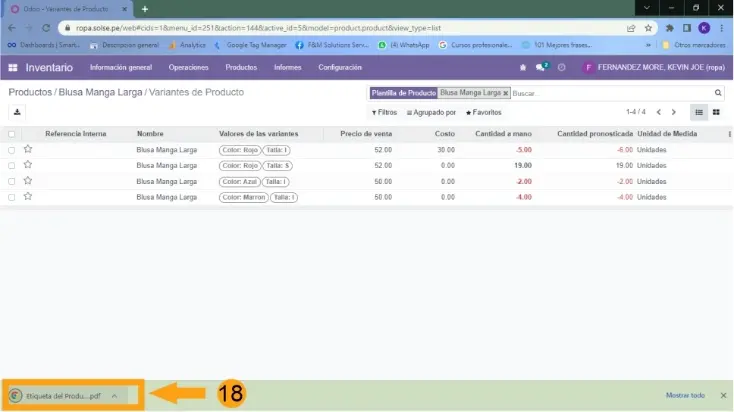Toggle the select-all checkbox in header
This screenshot has height=412, width=734.
pyautogui.click(x=12, y=134)
